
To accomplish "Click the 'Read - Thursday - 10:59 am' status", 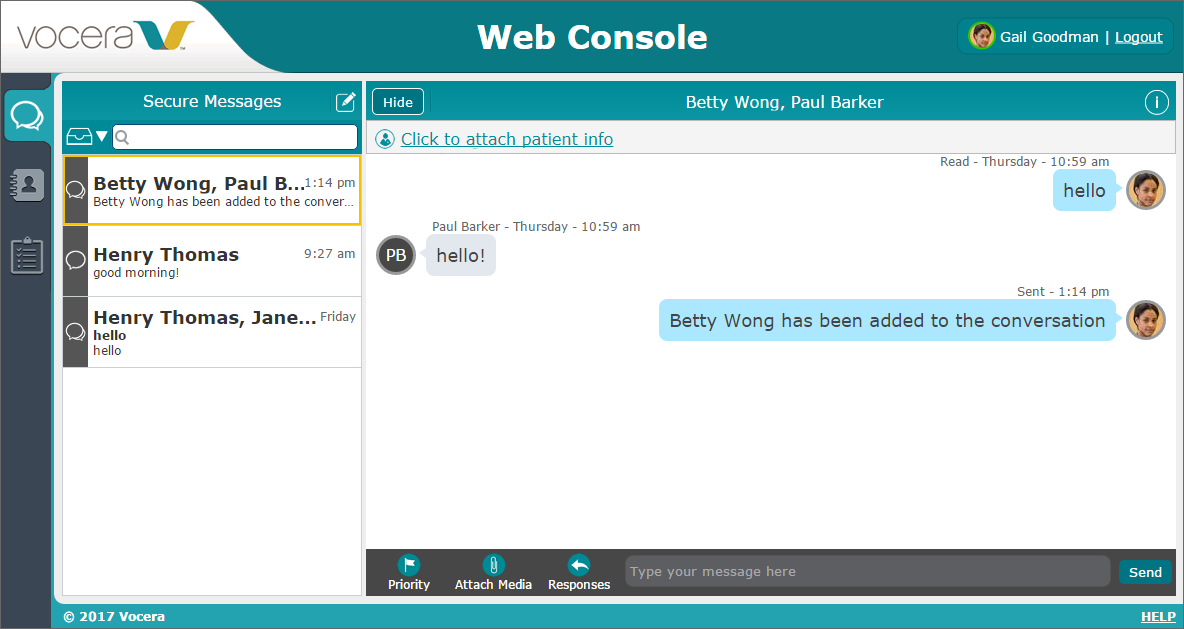I will [x=1024, y=162].
